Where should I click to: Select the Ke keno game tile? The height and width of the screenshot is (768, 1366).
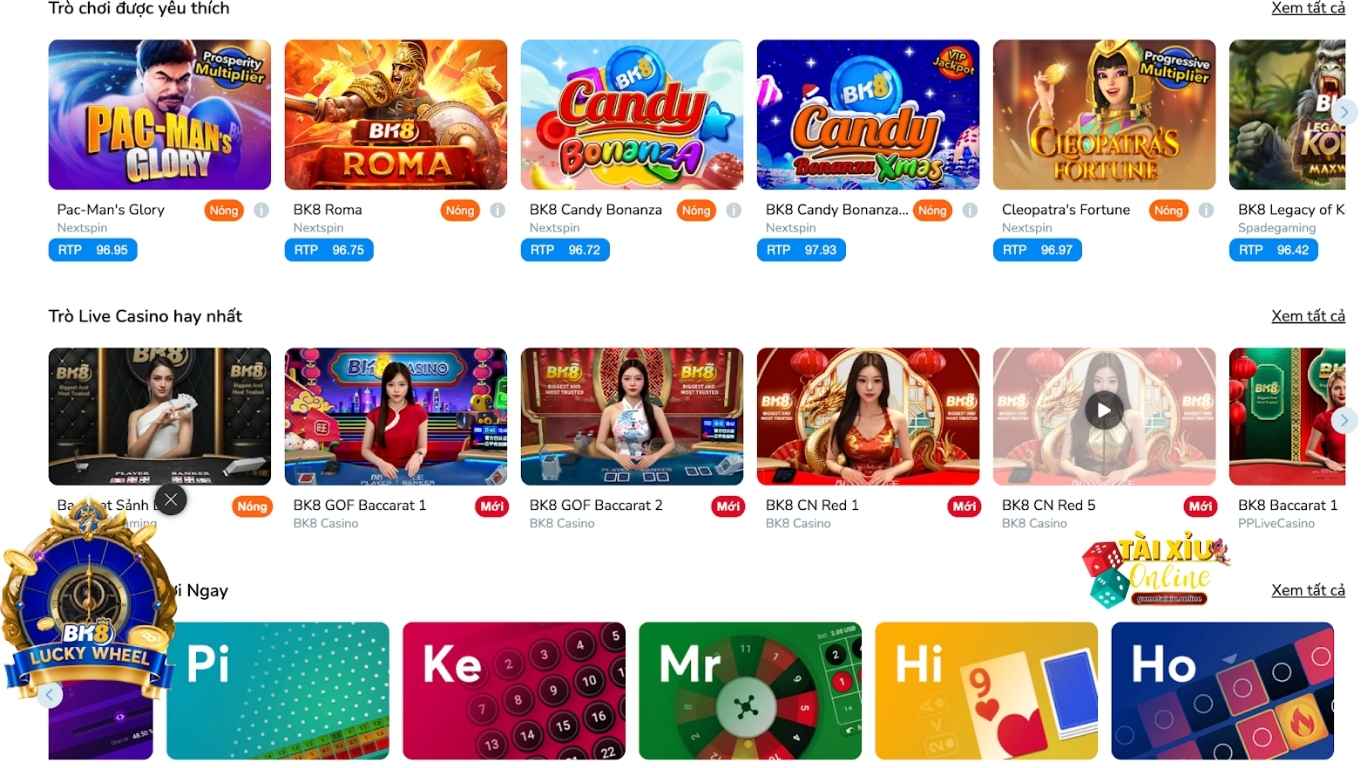pyautogui.click(x=514, y=691)
